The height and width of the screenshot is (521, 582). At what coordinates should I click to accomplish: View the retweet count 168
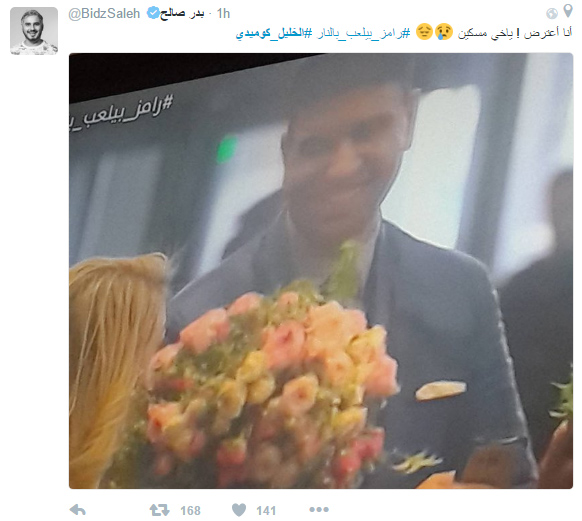tap(190, 511)
